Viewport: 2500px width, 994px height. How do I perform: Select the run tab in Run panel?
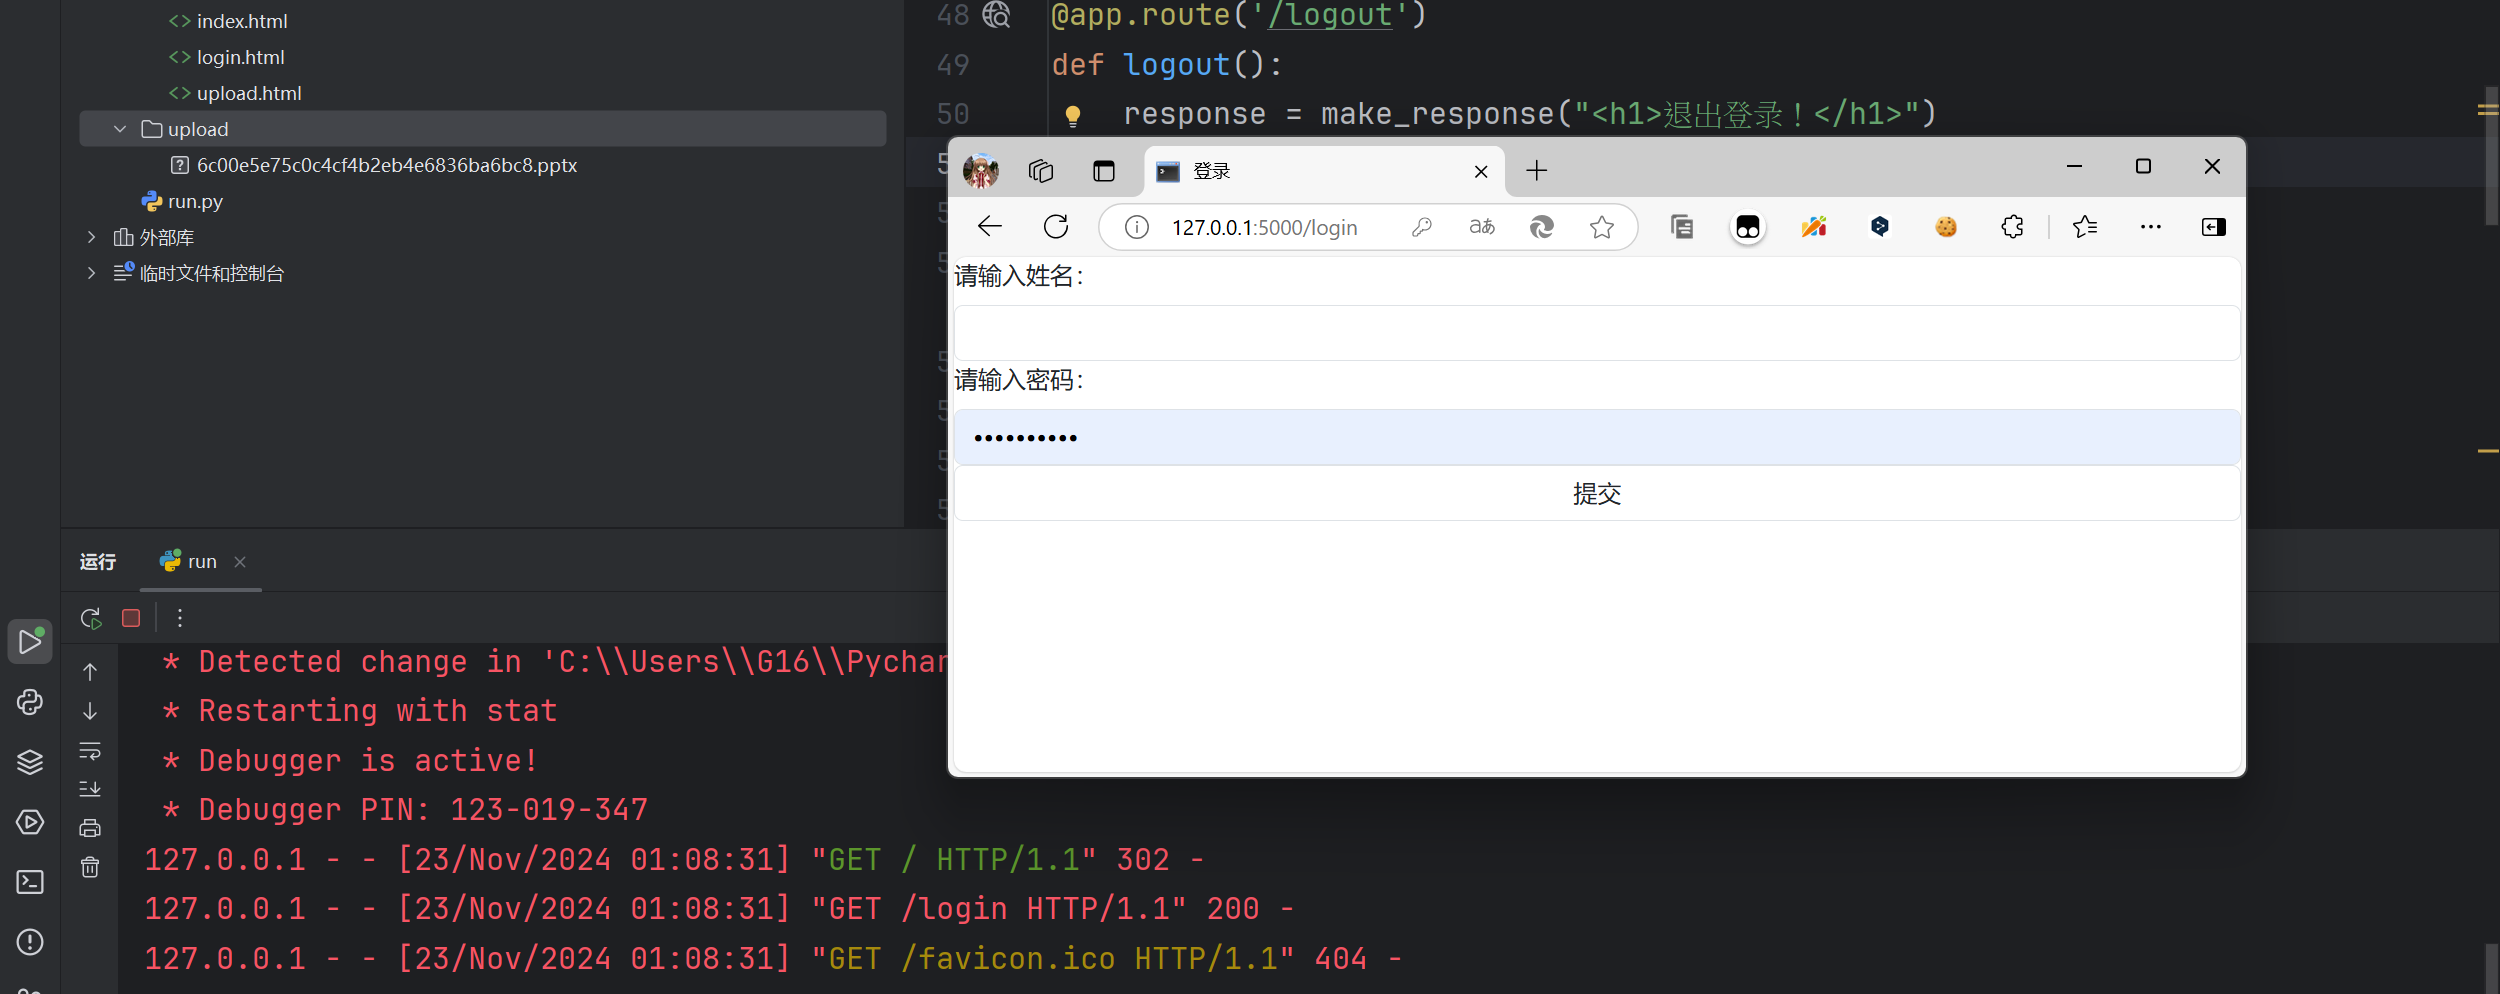(201, 562)
